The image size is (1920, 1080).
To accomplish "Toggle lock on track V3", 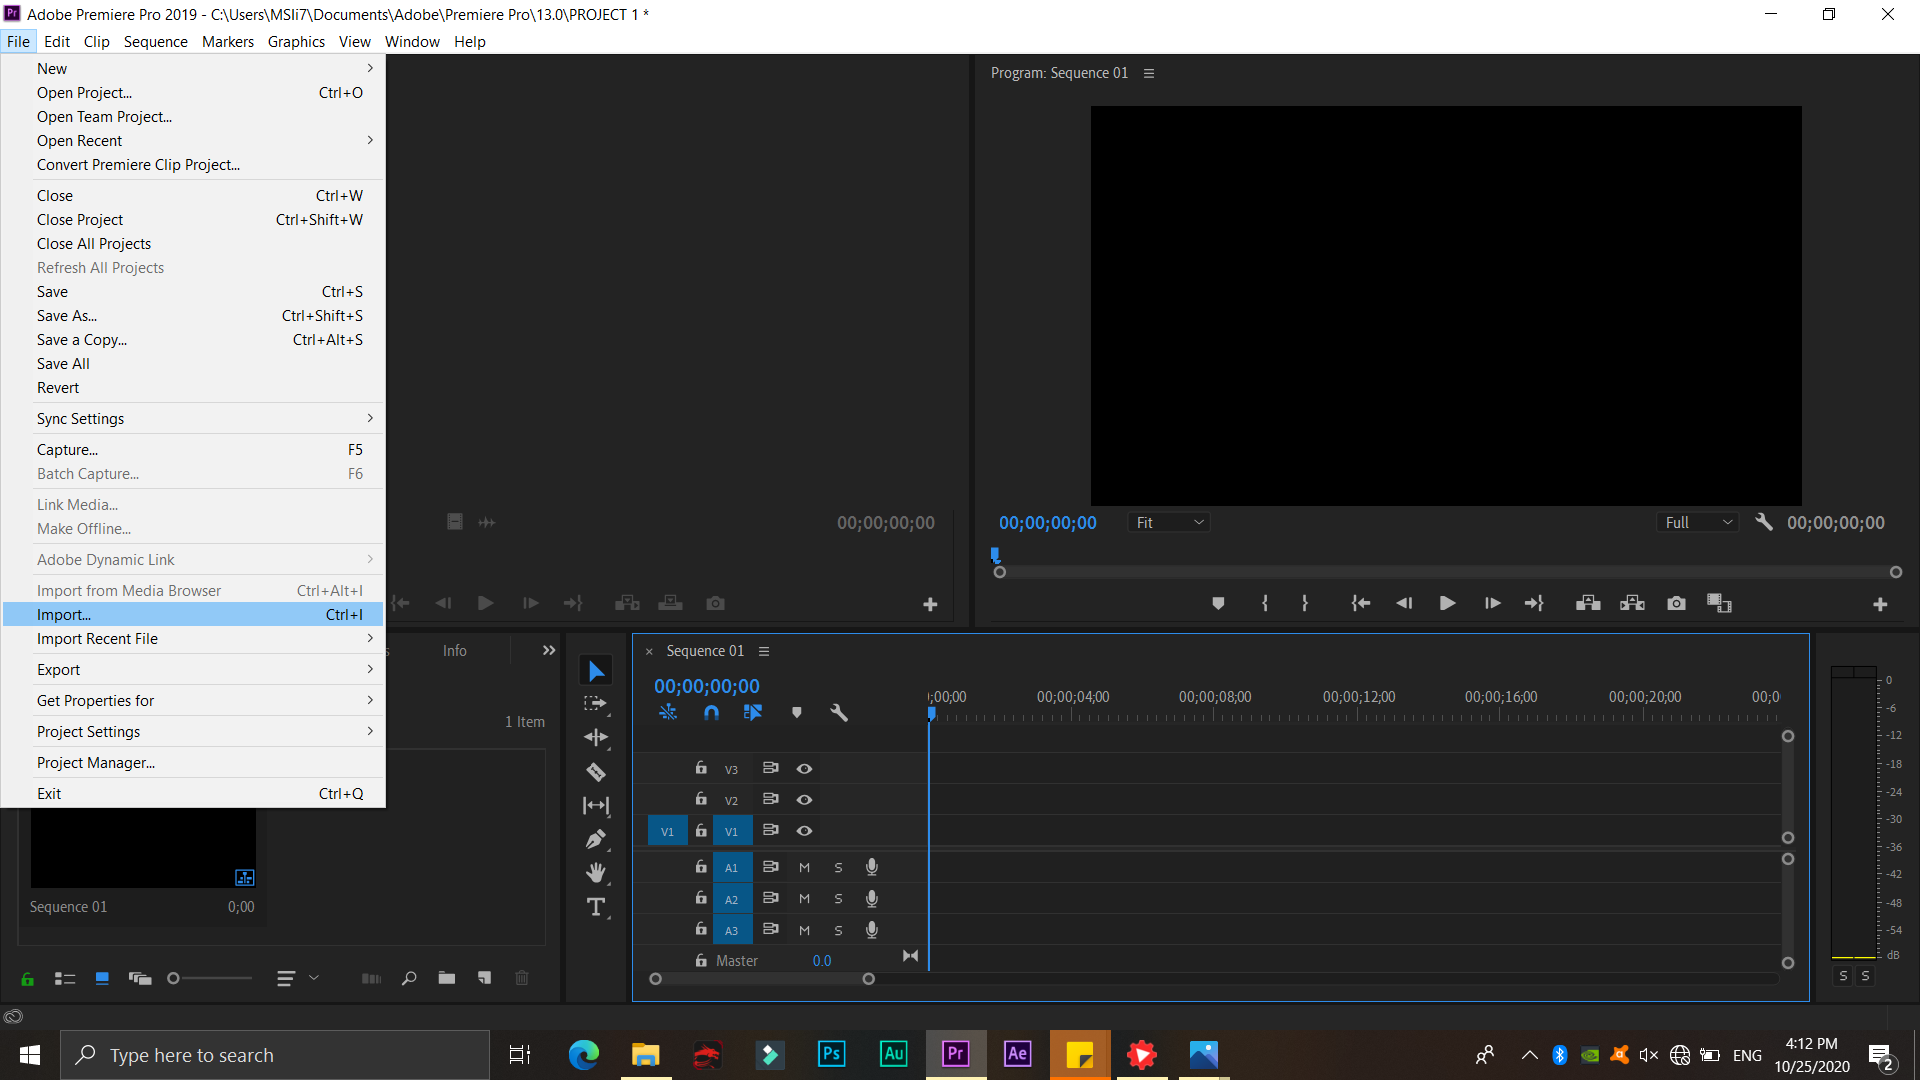I will [x=701, y=768].
